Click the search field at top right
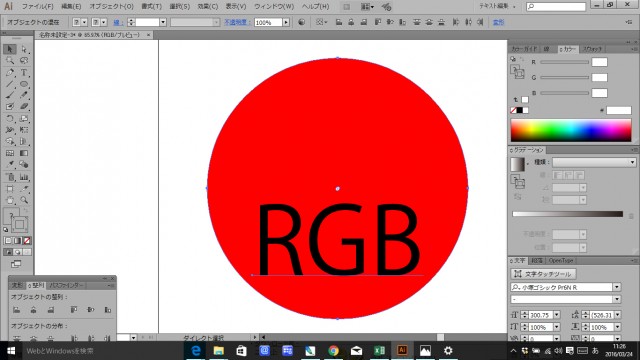Screen dimensions: 640x360 [x=556, y=6]
